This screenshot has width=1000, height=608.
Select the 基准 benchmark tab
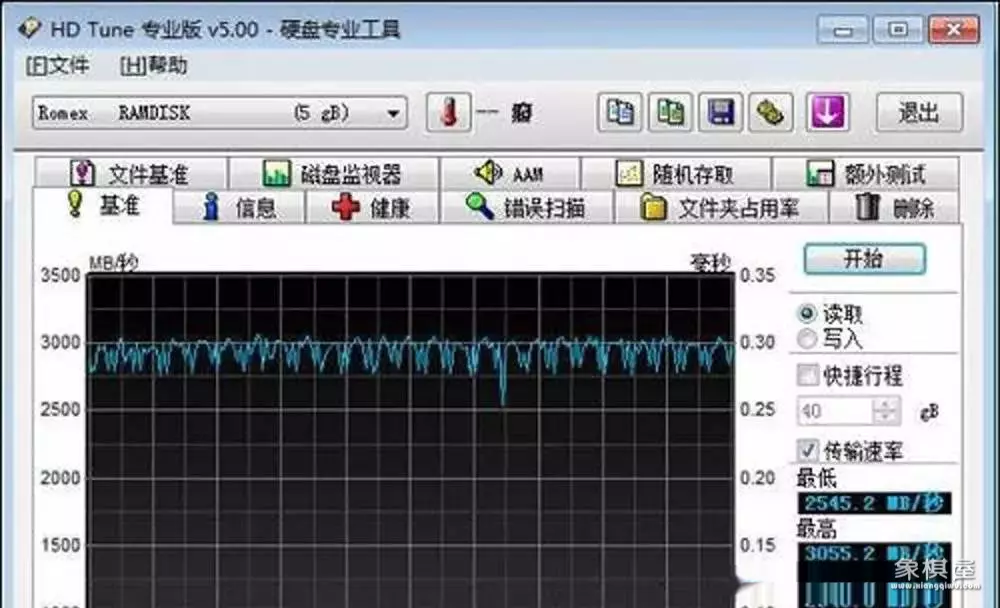pos(103,205)
